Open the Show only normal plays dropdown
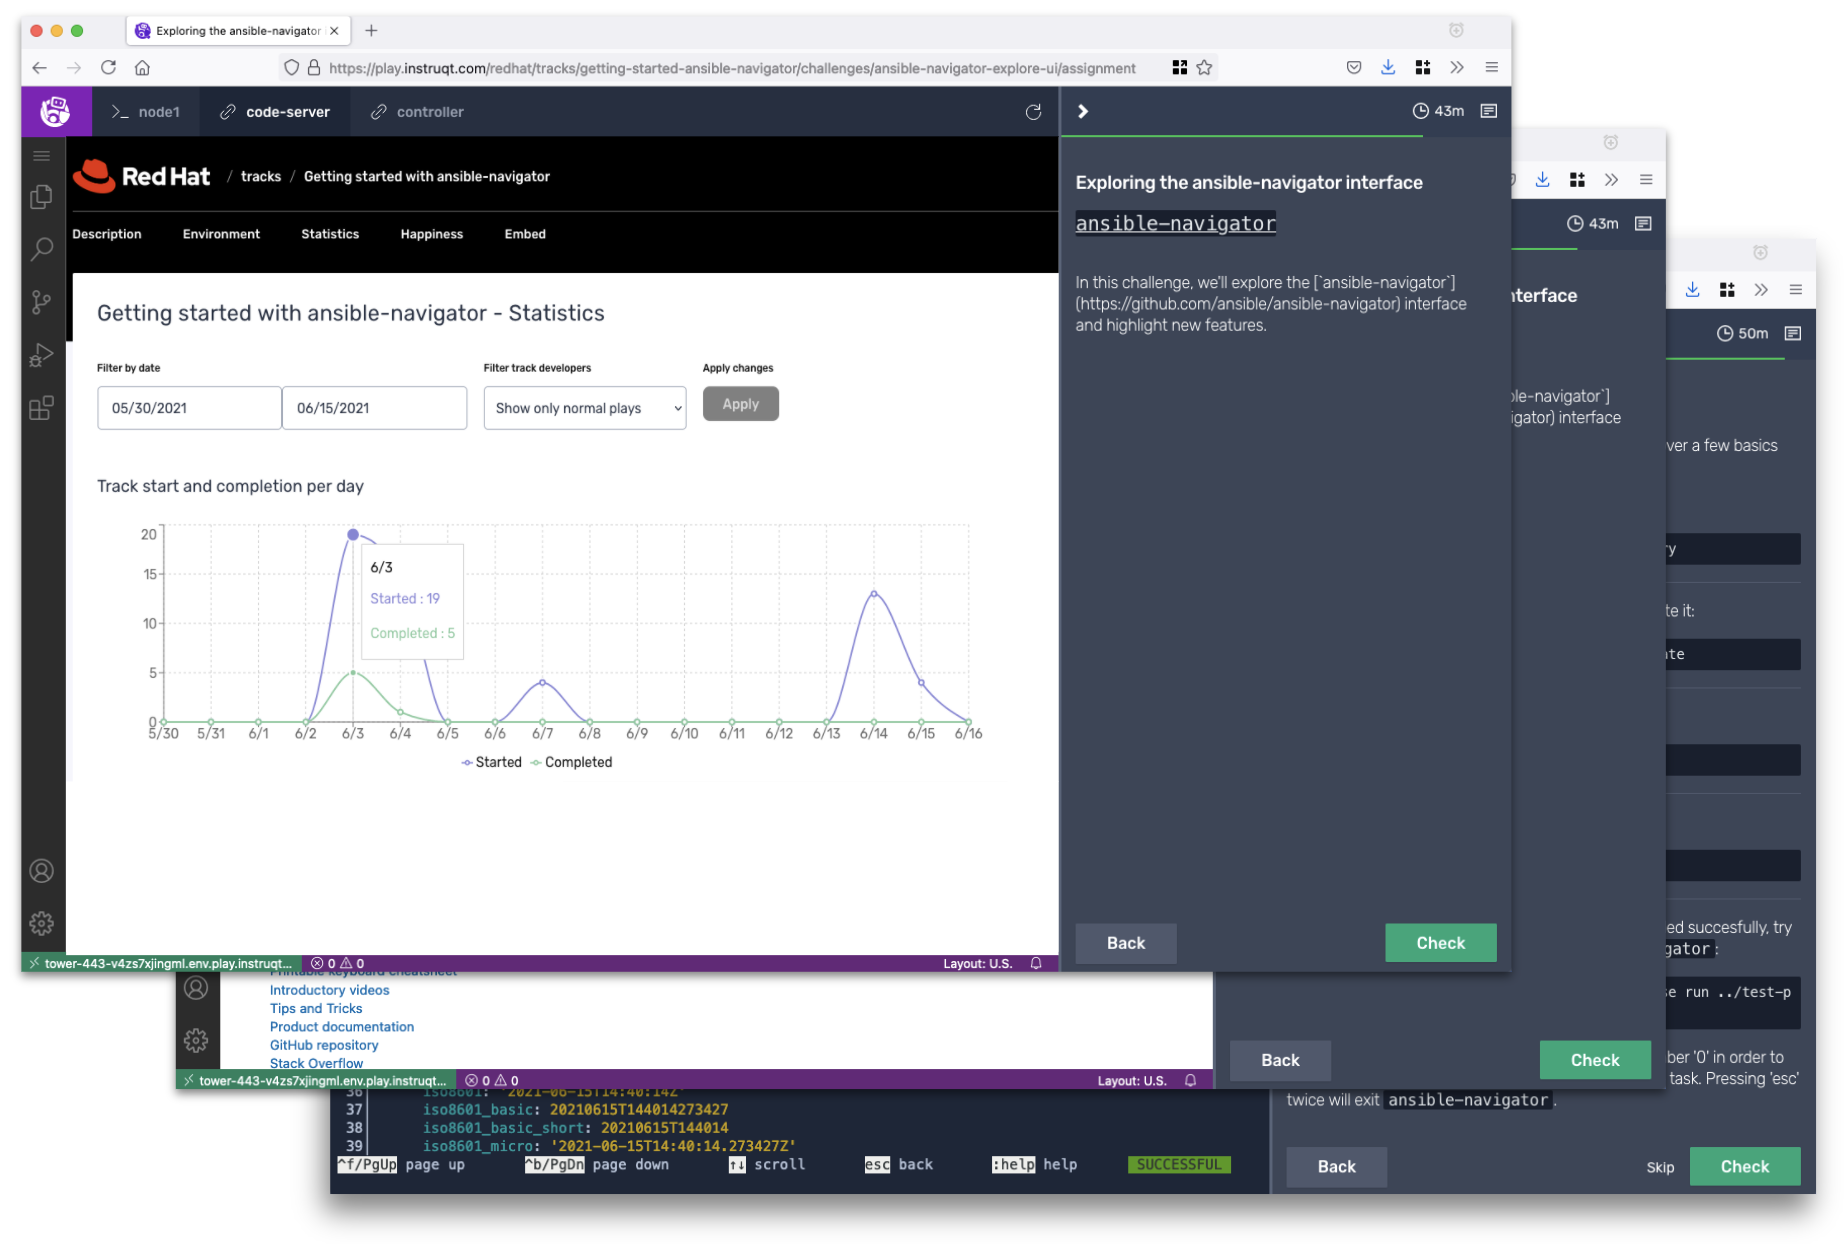 click(x=585, y=408)
